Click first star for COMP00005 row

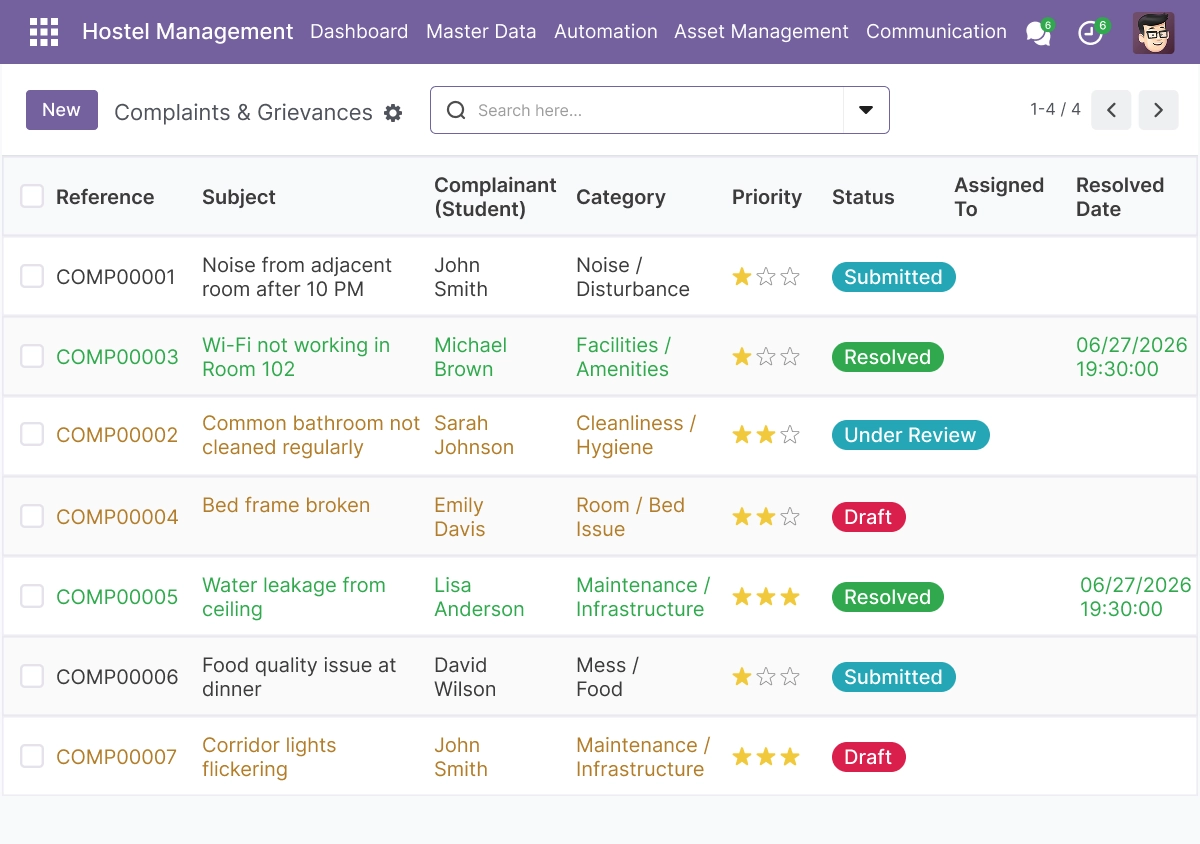point(742,597)
